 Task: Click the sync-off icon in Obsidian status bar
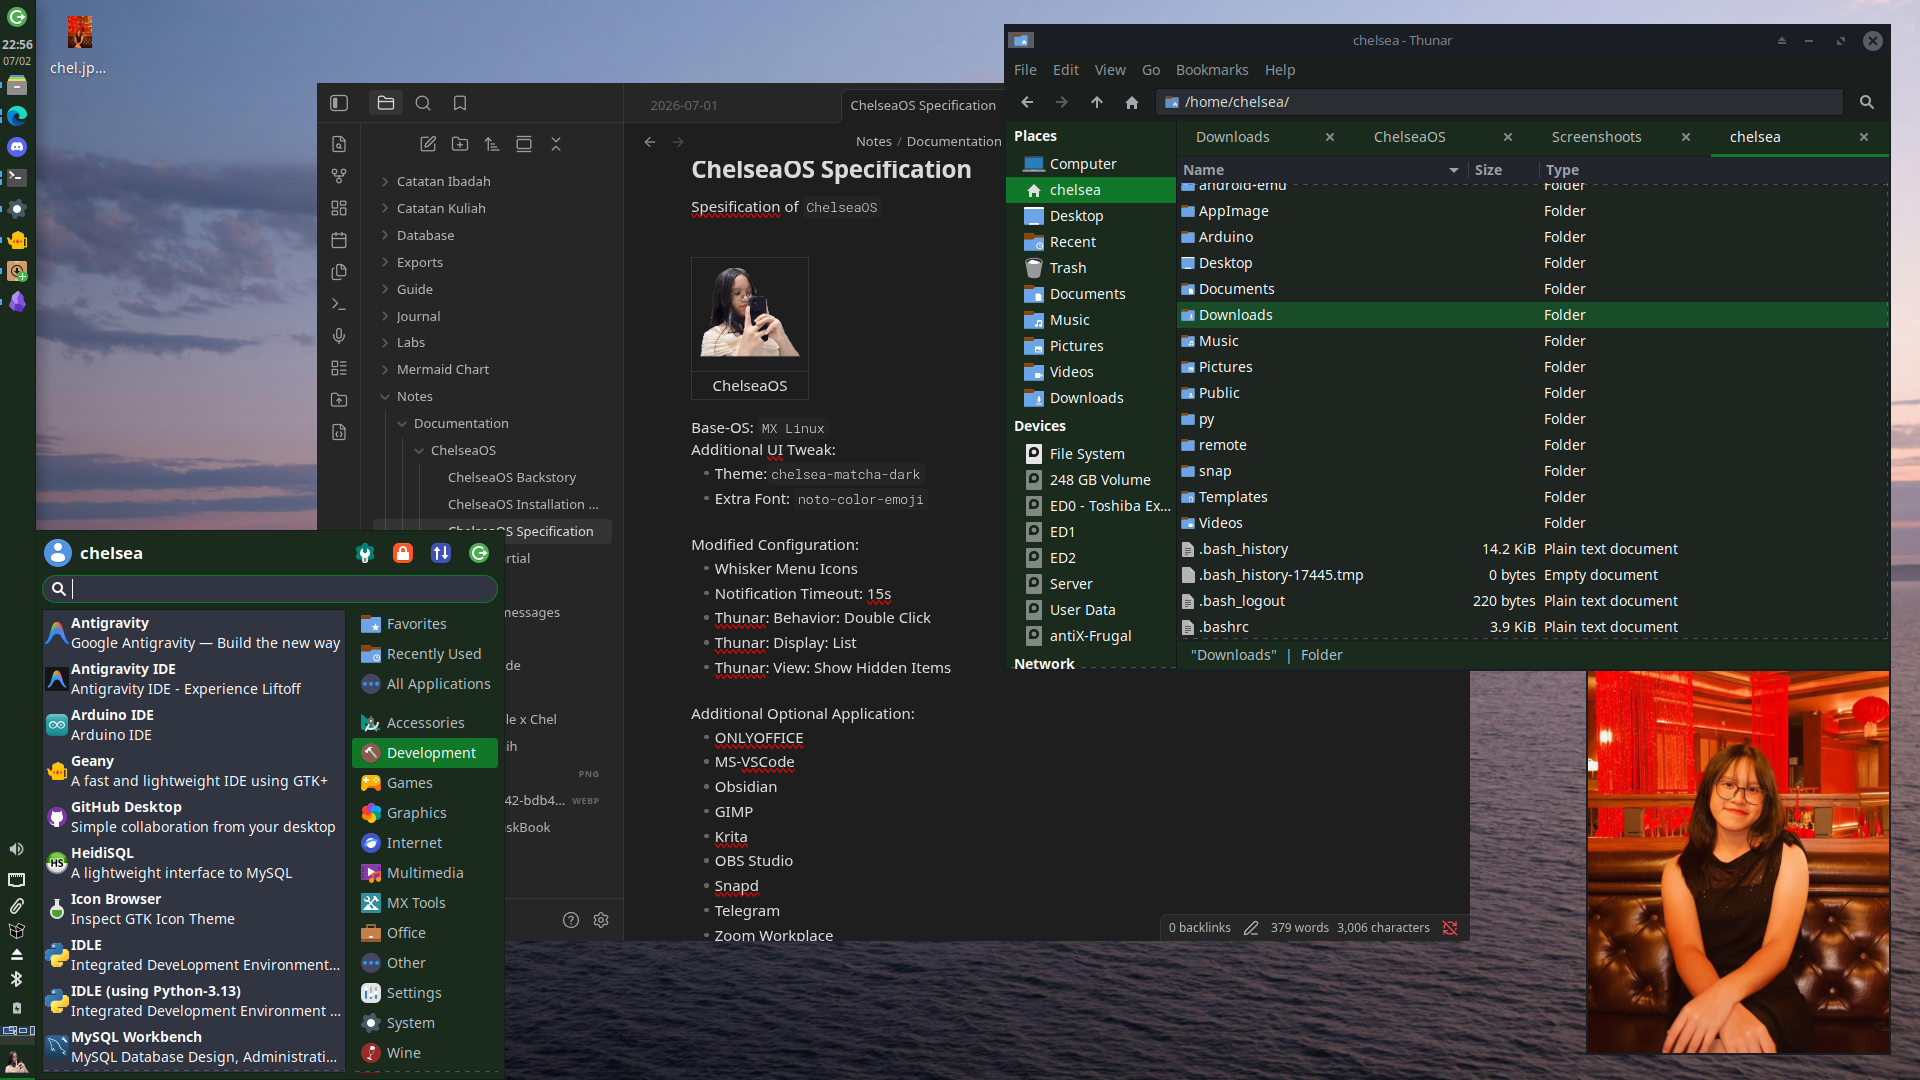[1450, 928]
